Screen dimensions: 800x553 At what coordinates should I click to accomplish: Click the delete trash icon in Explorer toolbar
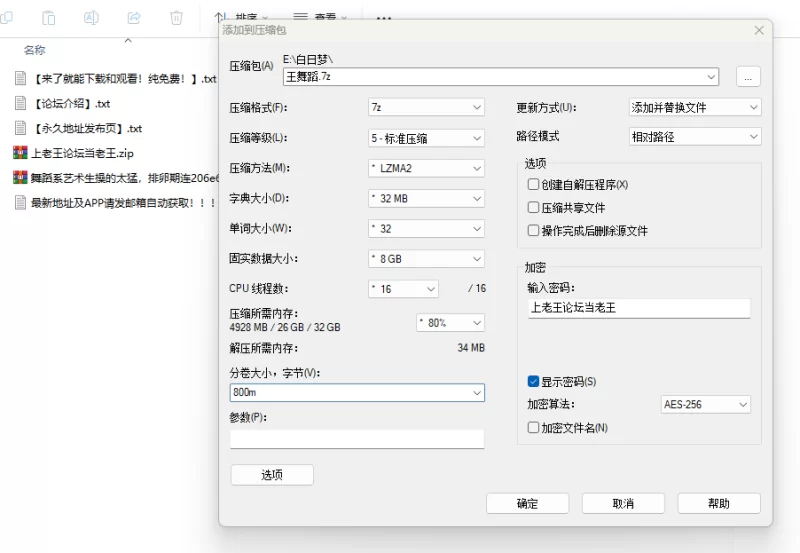(x=176, y=18)
